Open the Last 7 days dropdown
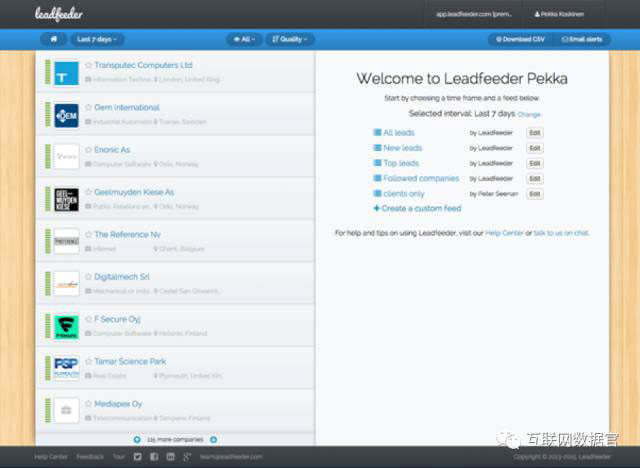This screenshot has height=468, width=640. [x=98, y=39]
